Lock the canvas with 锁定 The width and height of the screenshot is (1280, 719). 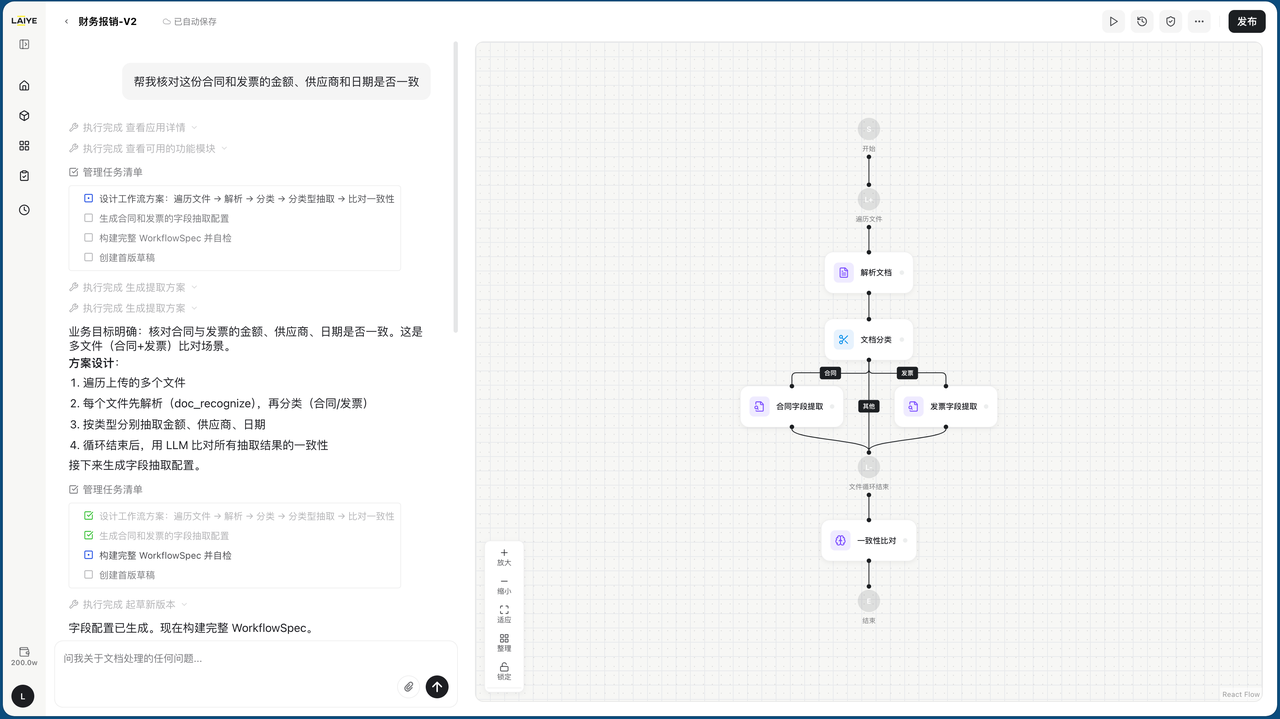click(504, 671)
